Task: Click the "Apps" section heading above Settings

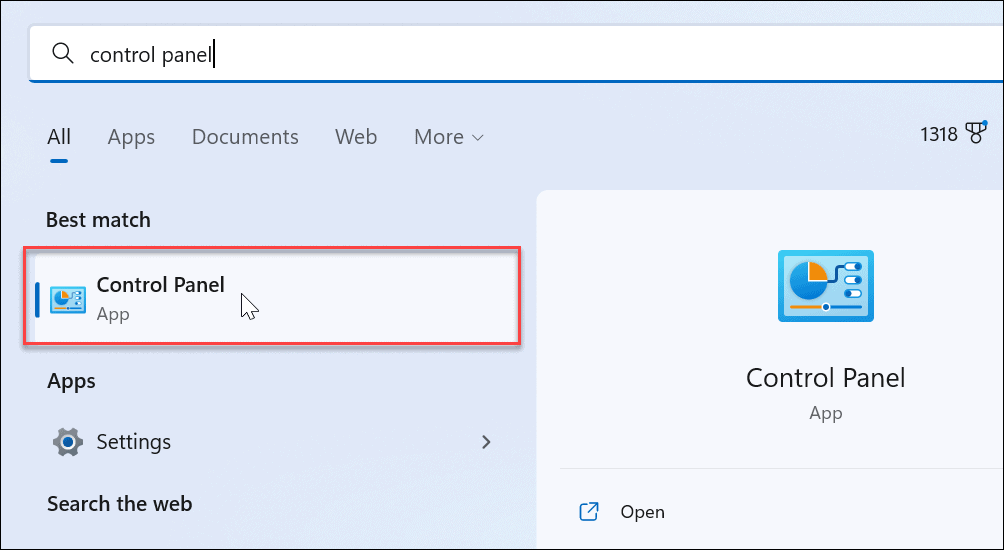Action: pyautogui.click(x=71, y=381)
